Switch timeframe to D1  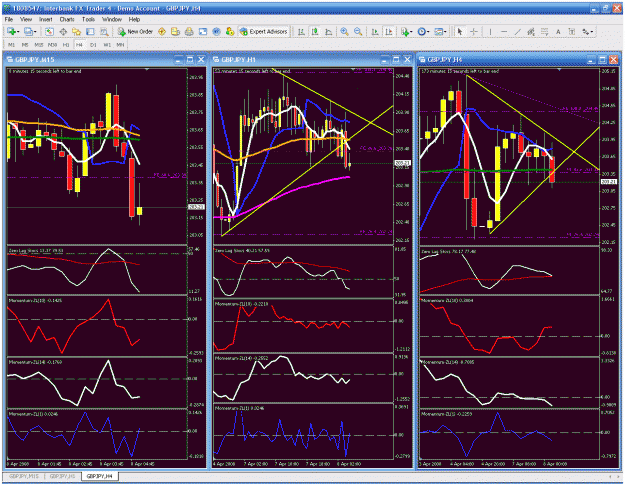click(x=93, y=45)
